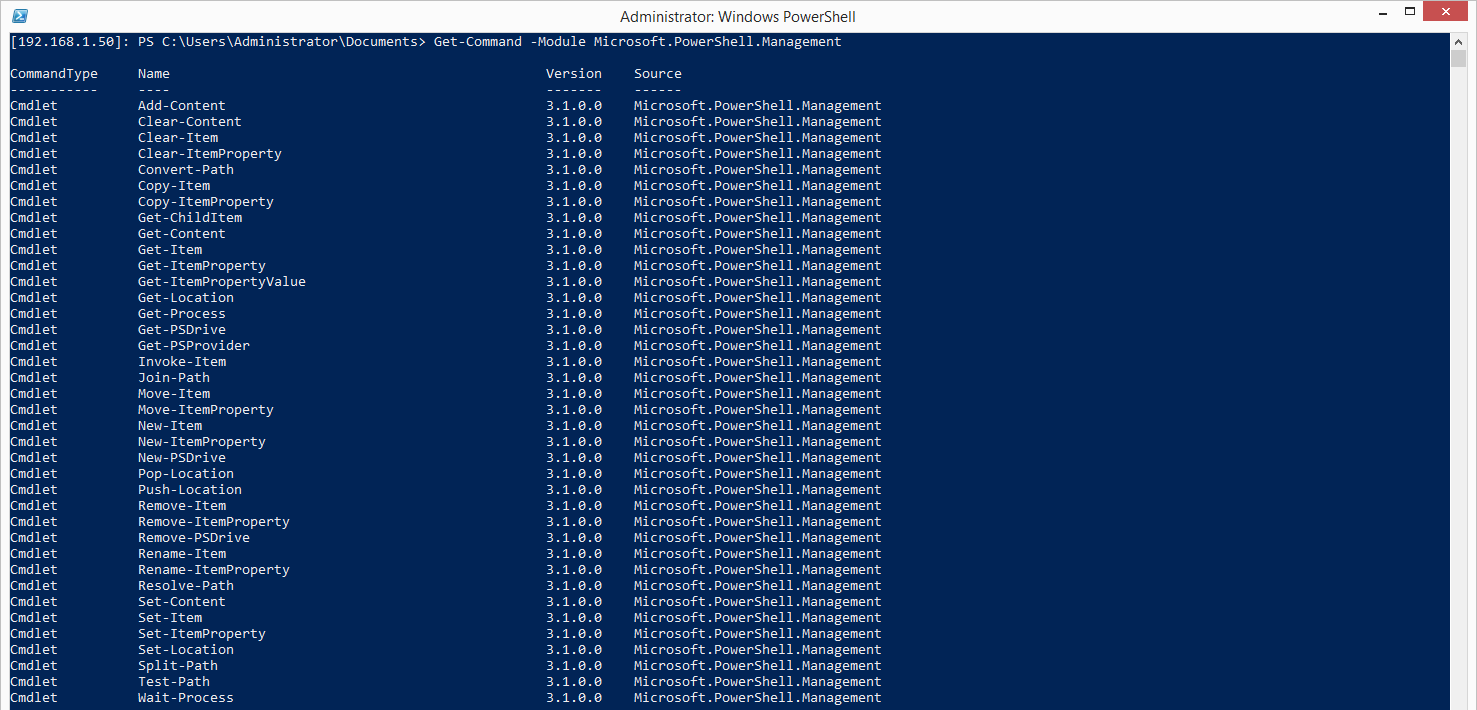
Task: Click the 'Resolve-Path' cmdlet name
Action: click(186, 586)
